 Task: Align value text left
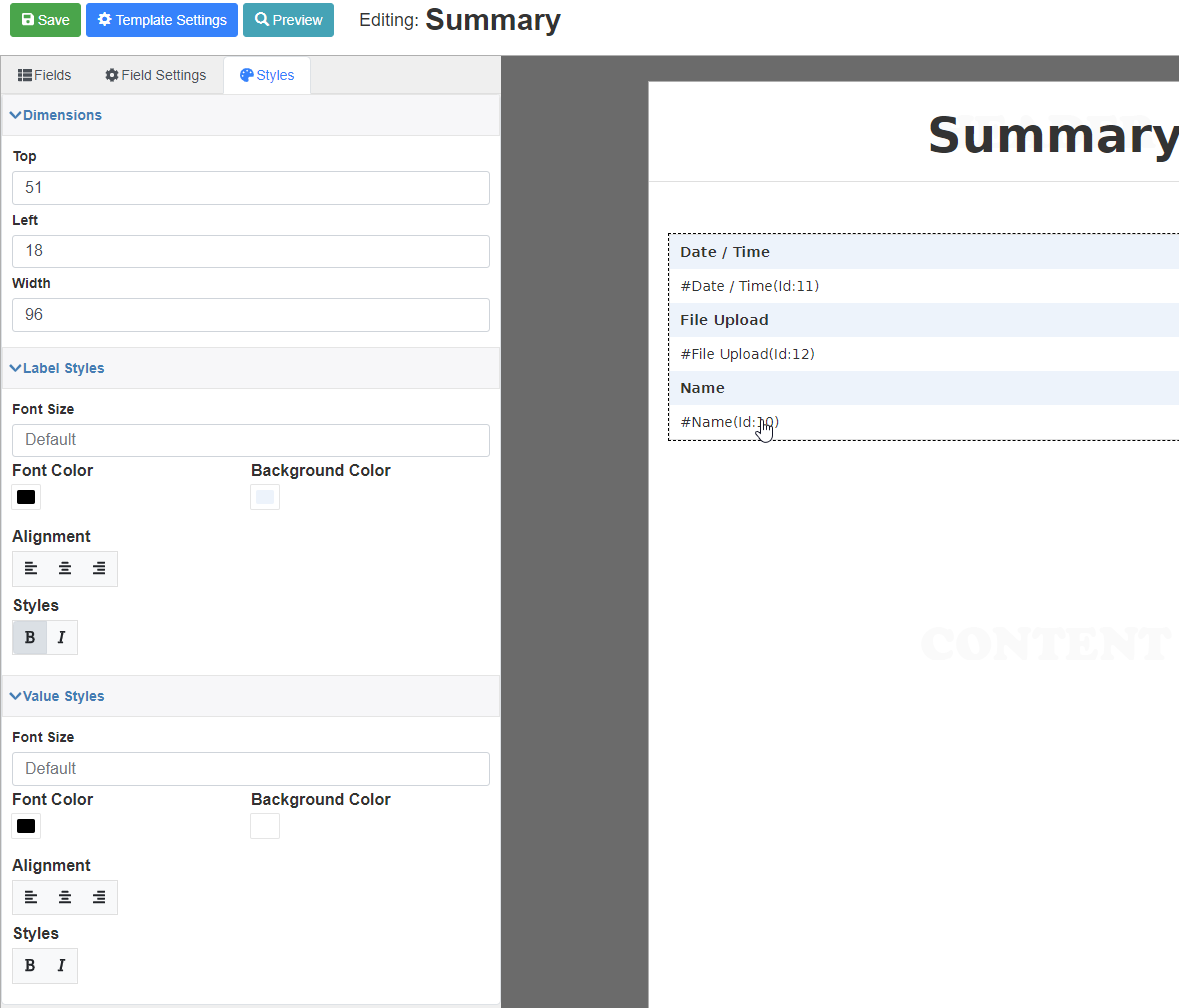coord(31,897)
